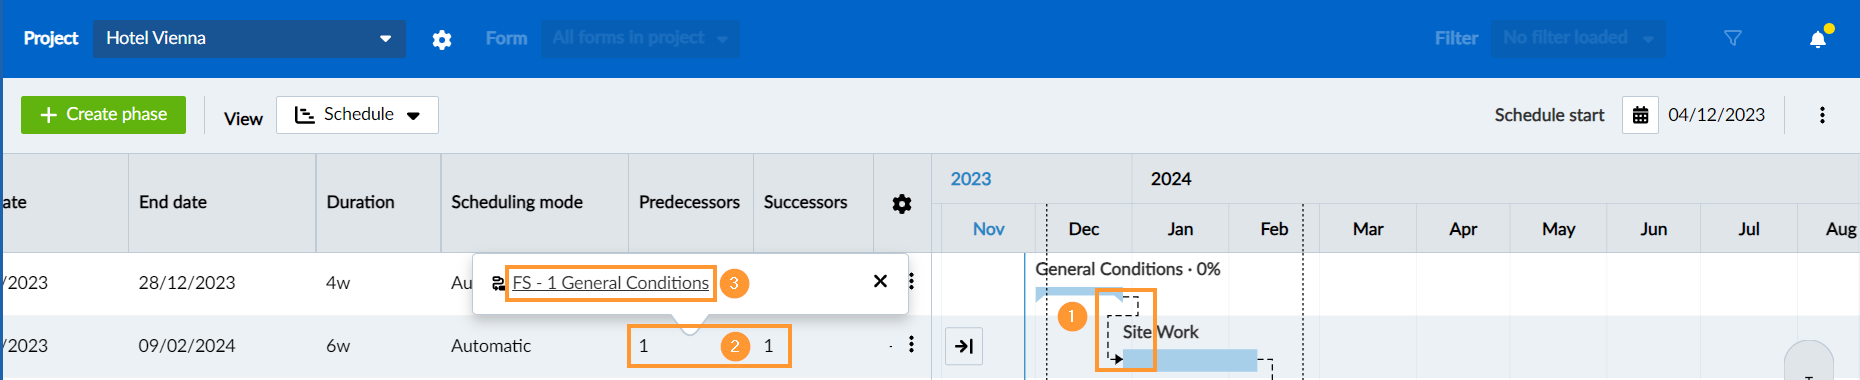
Task: Click the General Conditions Gantt bar
Action: [1078, 294]
